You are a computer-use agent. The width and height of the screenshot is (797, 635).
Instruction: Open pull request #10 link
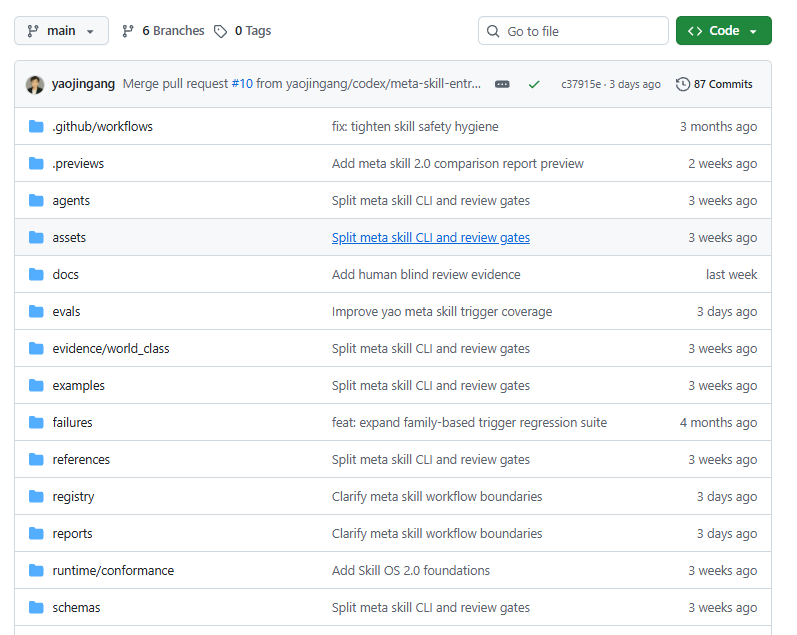pos(242,84)
